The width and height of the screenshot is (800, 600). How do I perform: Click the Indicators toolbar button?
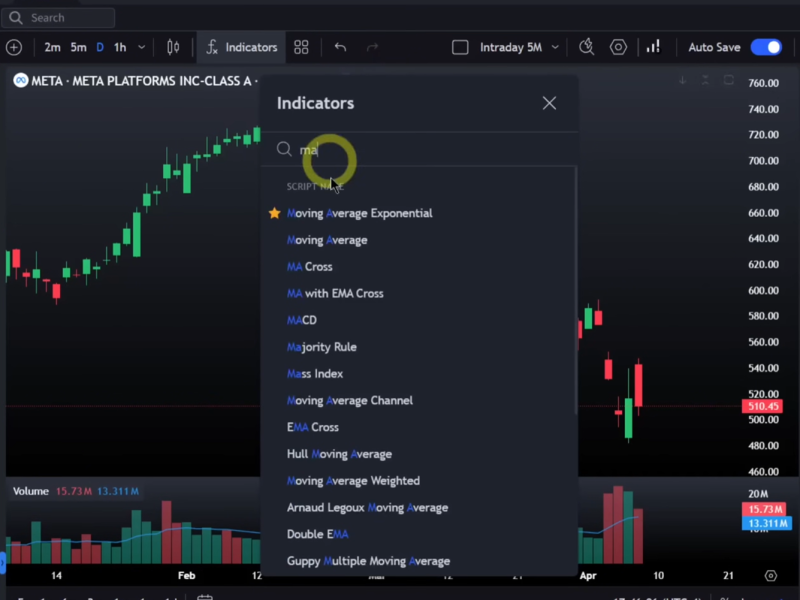tap(241, 47)
